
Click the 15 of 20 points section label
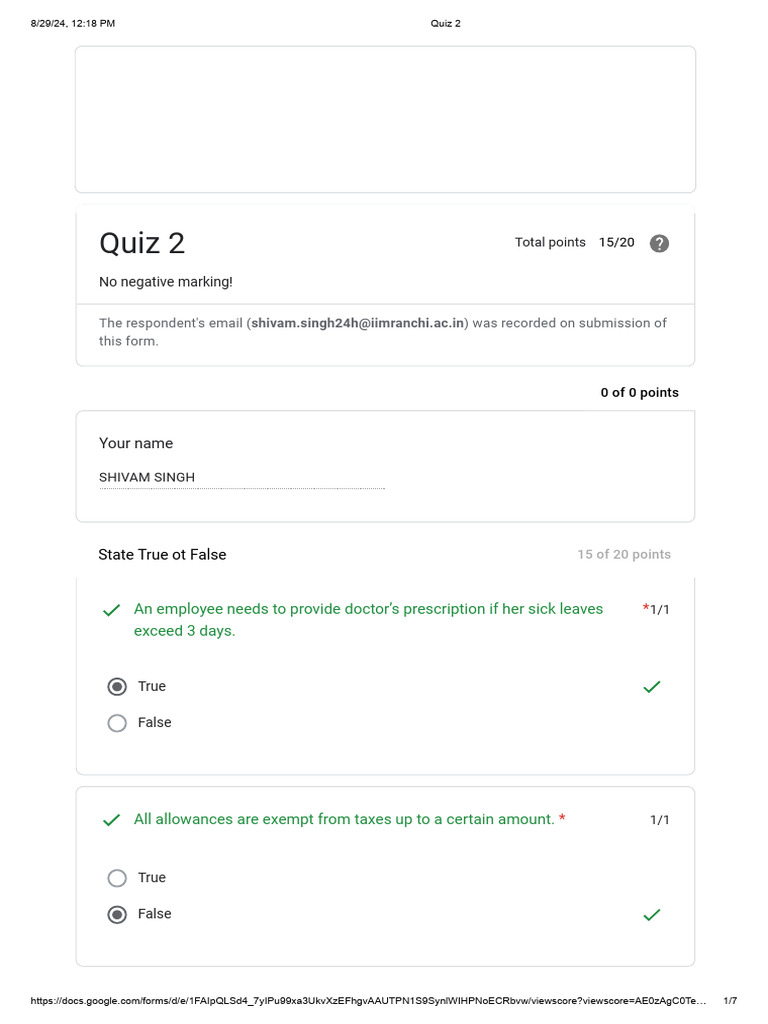pos(624,555)
